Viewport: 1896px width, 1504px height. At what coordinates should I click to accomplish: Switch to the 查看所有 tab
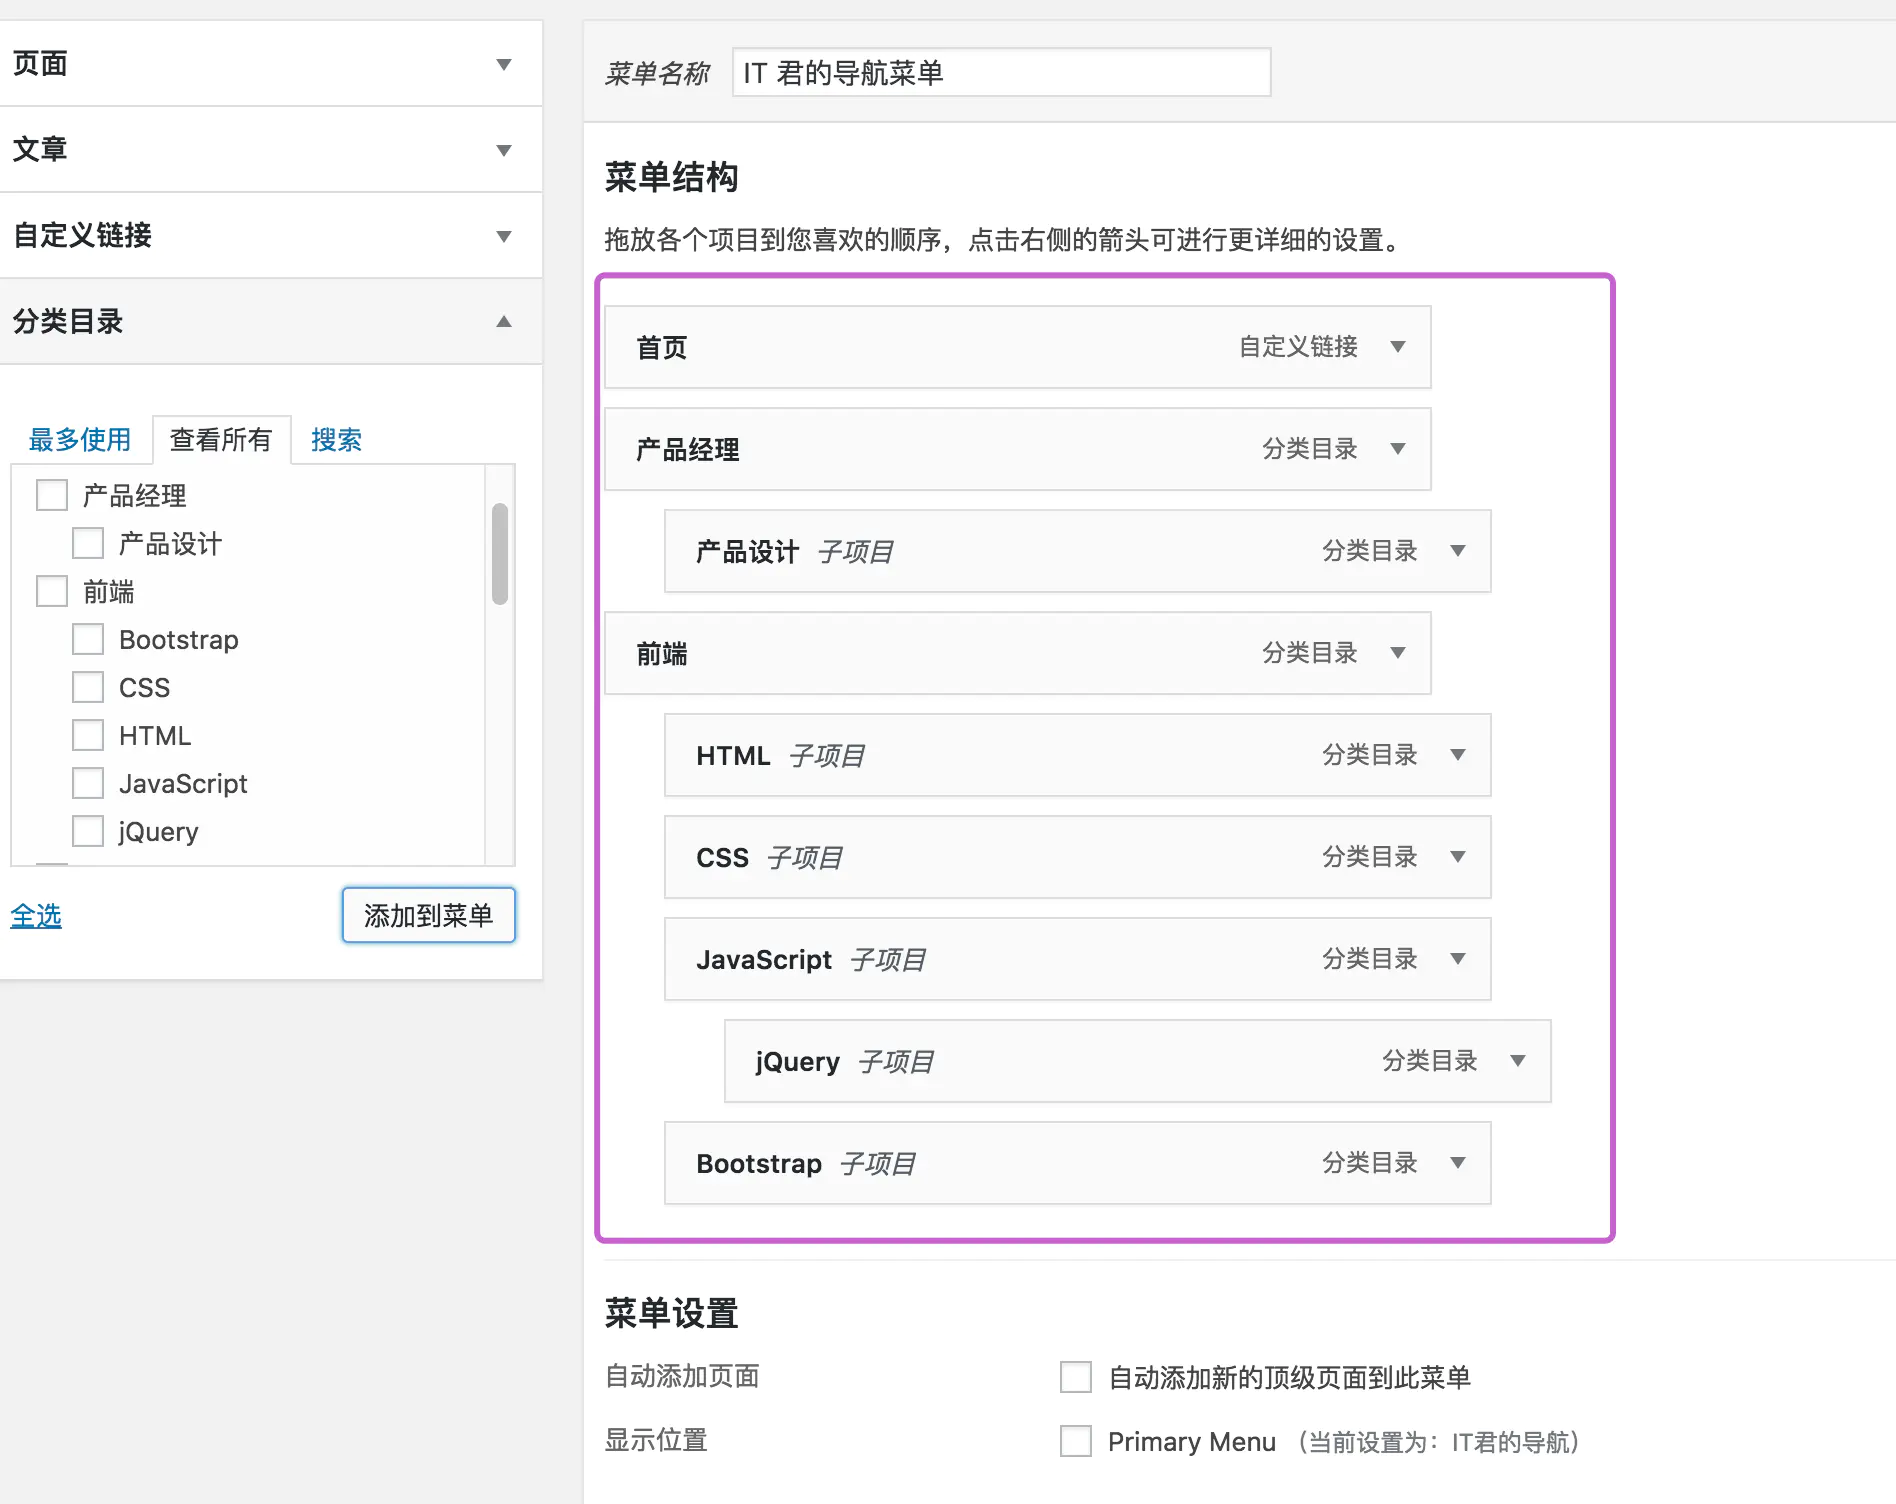click(221, 440)
